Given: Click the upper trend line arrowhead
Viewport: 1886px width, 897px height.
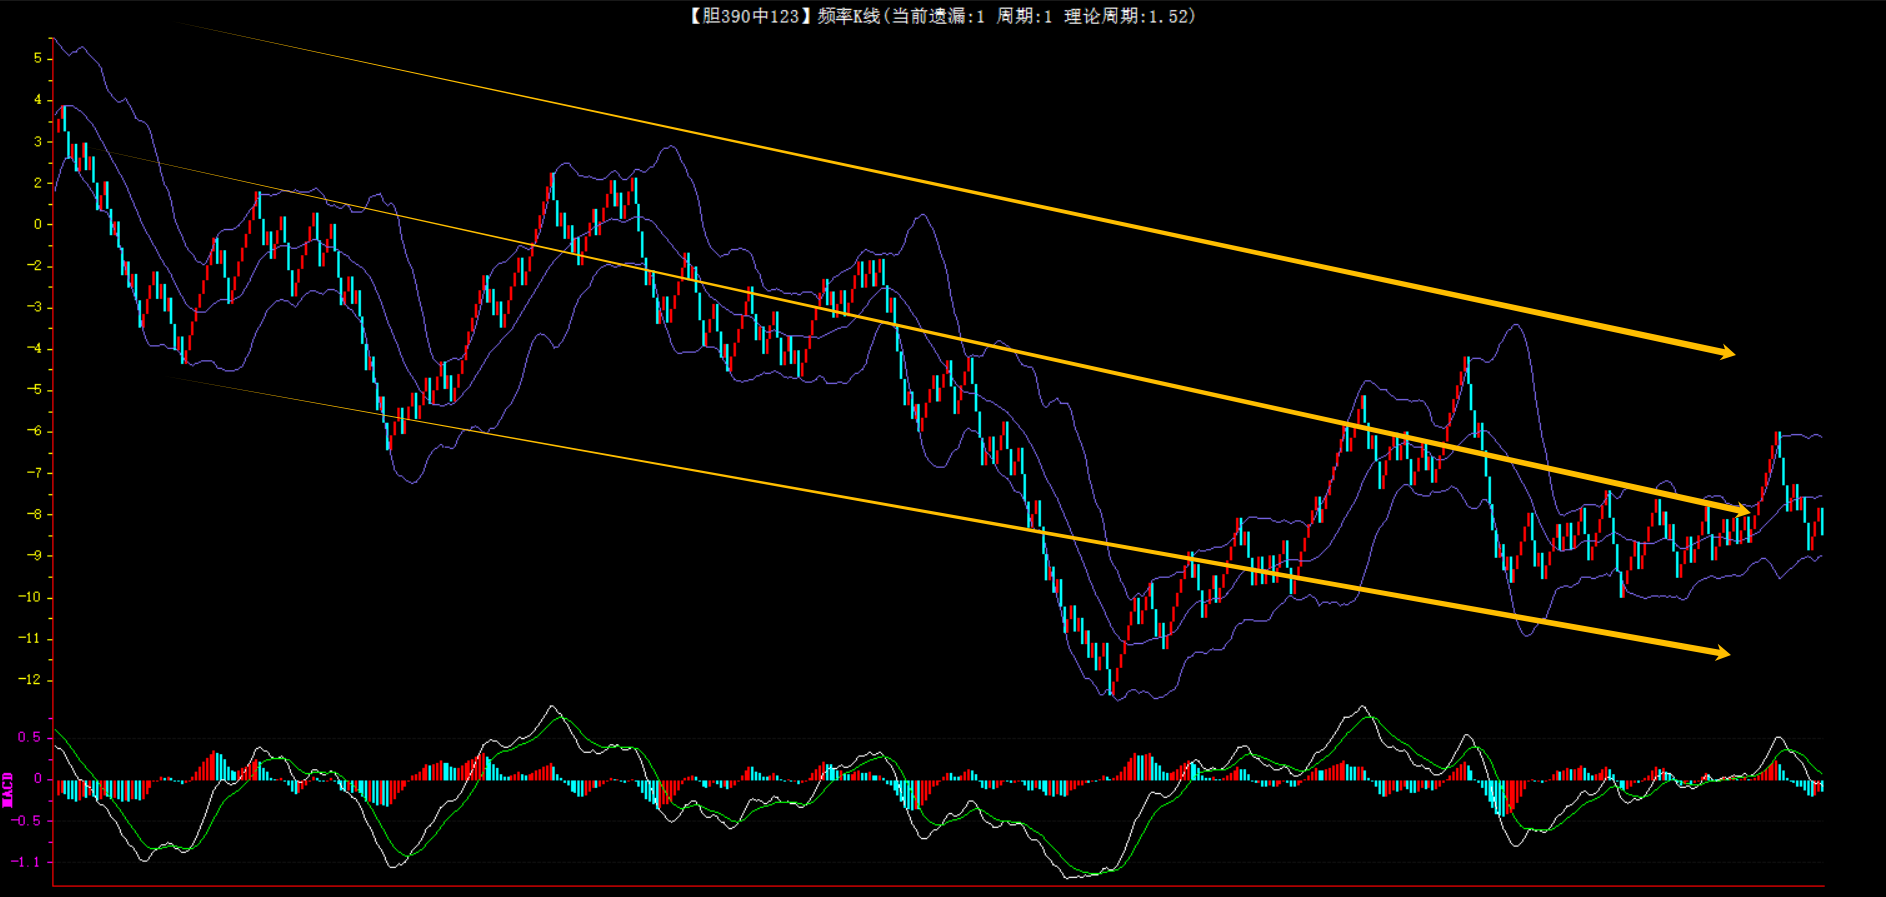Looking at the screenshot, I should click(x=1726, y=352).
